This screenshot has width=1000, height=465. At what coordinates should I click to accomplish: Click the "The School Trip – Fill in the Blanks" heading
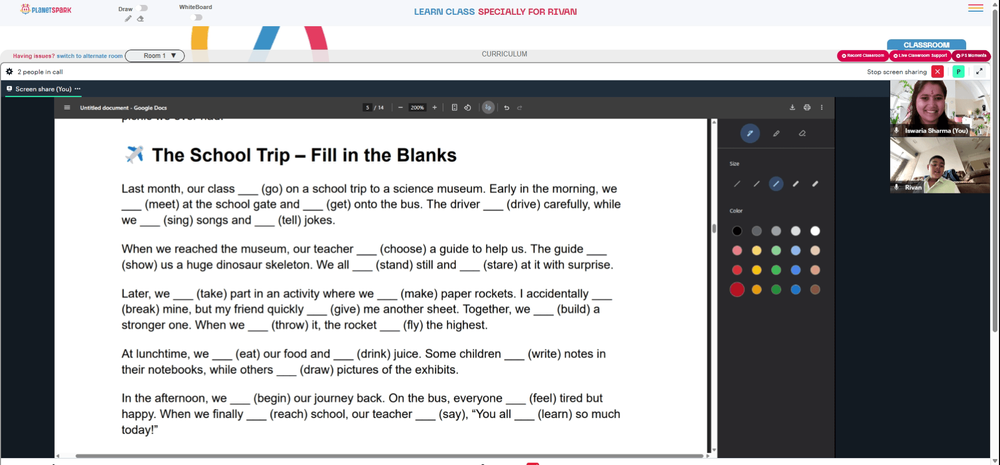tap(304, 155)
